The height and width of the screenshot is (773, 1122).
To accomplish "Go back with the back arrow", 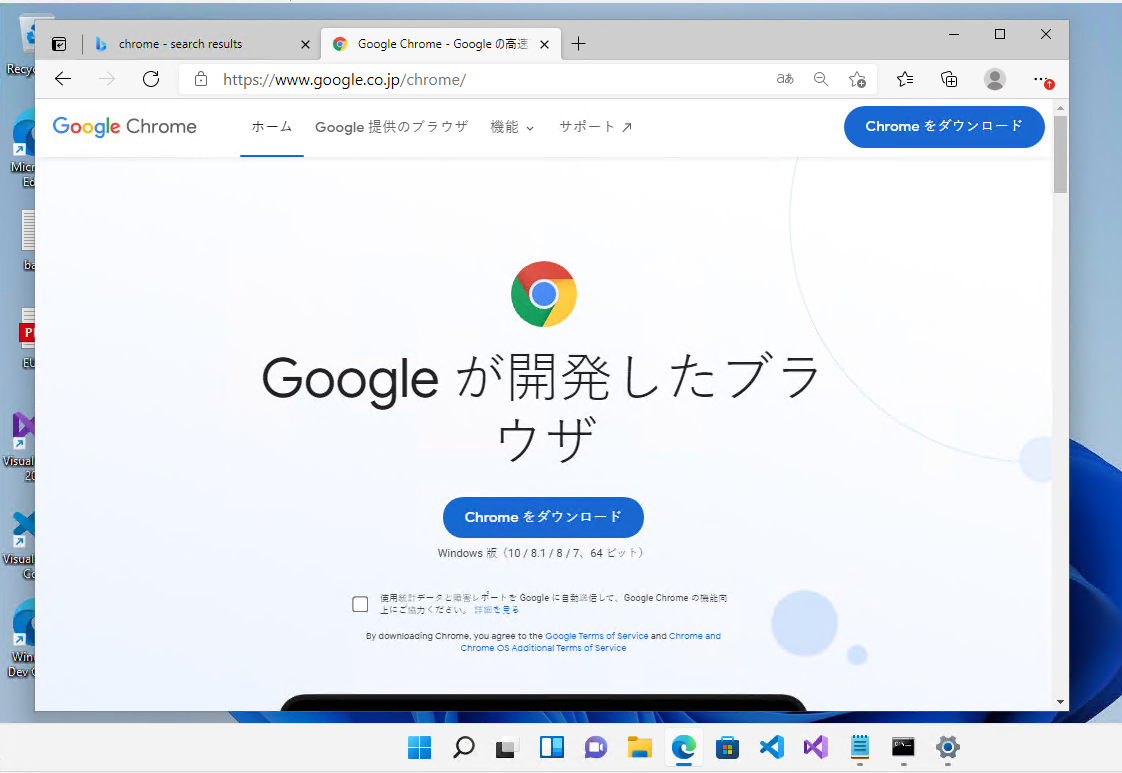I will 63,79.
